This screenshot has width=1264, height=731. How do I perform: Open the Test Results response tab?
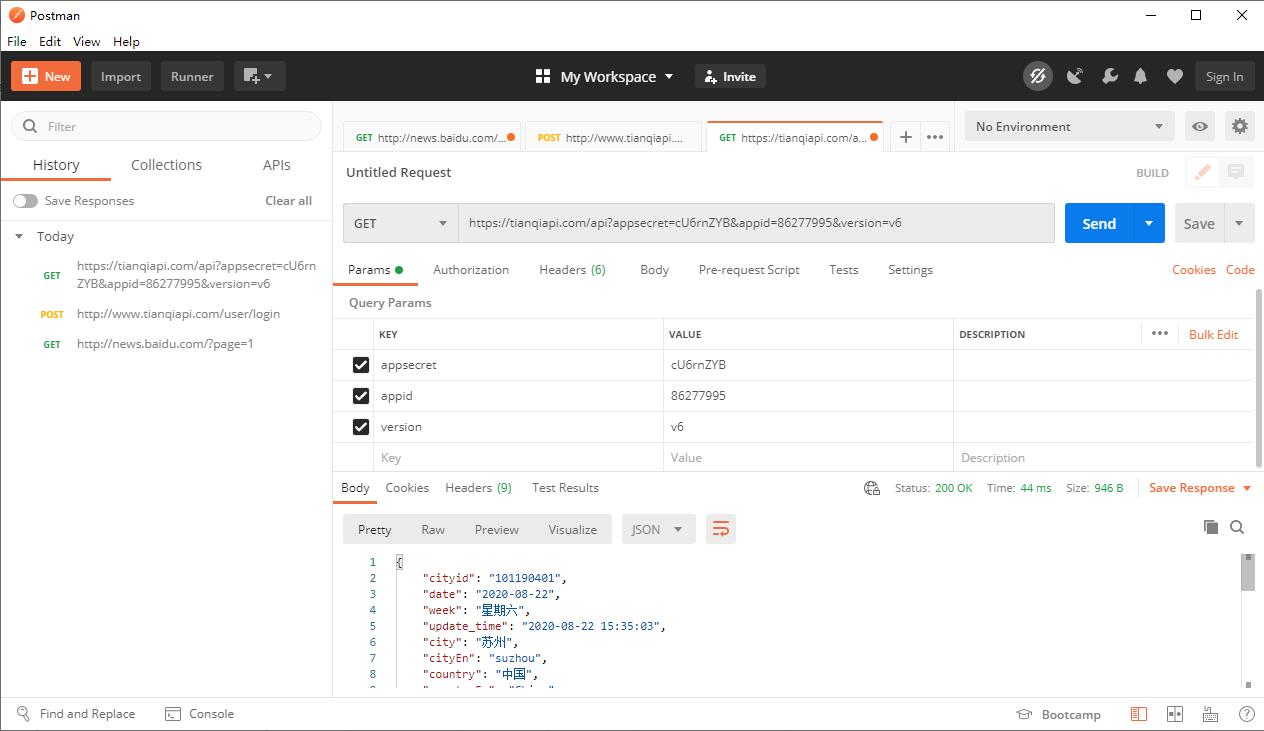tap(565, 488)
